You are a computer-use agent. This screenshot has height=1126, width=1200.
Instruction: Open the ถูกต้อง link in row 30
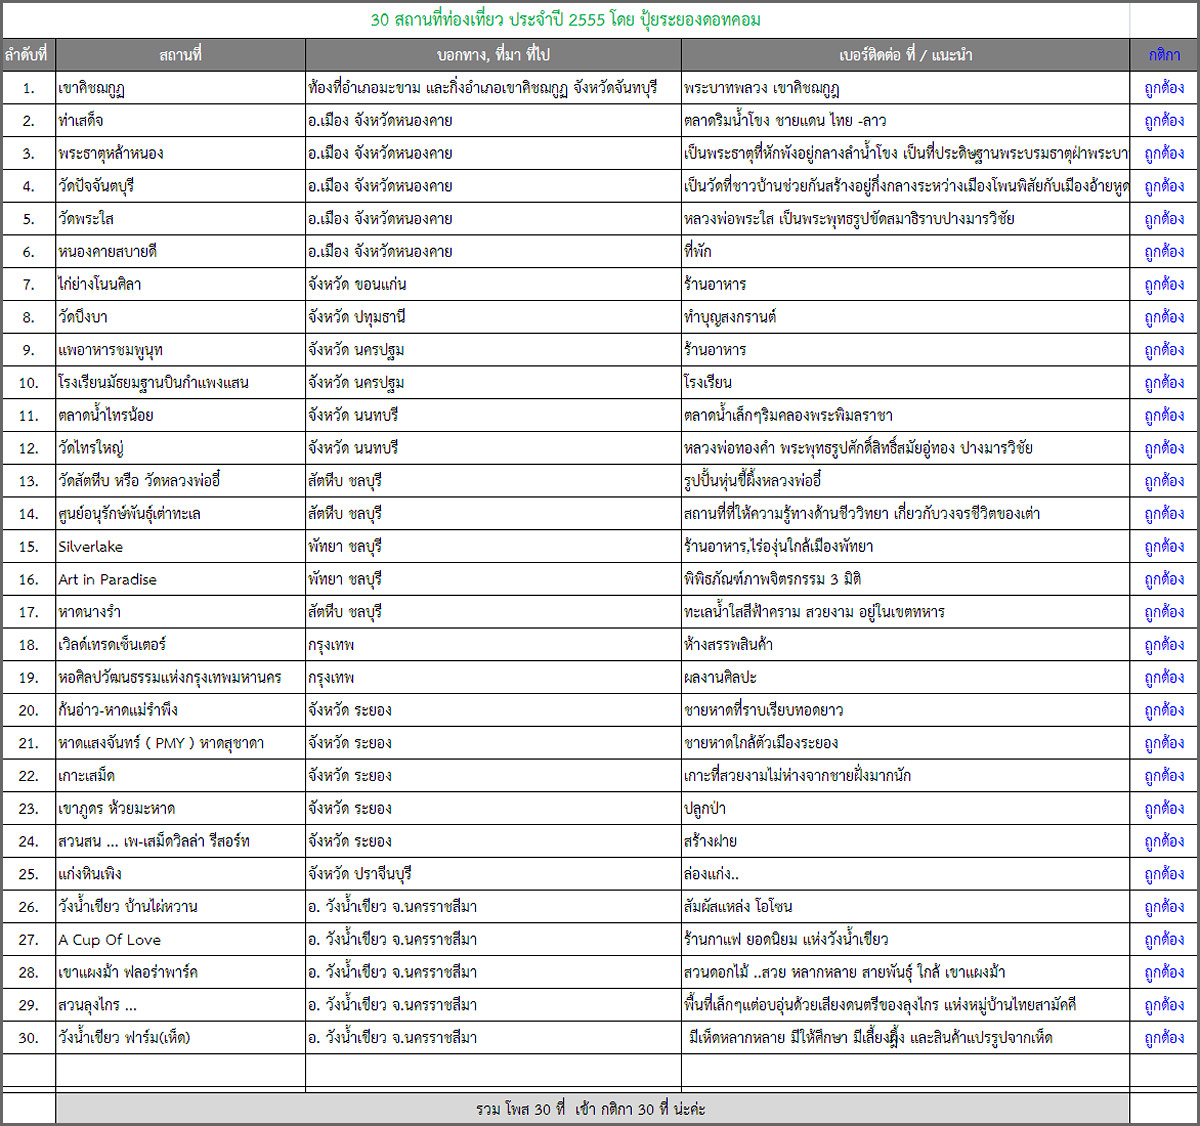click(x=1164, y=1037)
